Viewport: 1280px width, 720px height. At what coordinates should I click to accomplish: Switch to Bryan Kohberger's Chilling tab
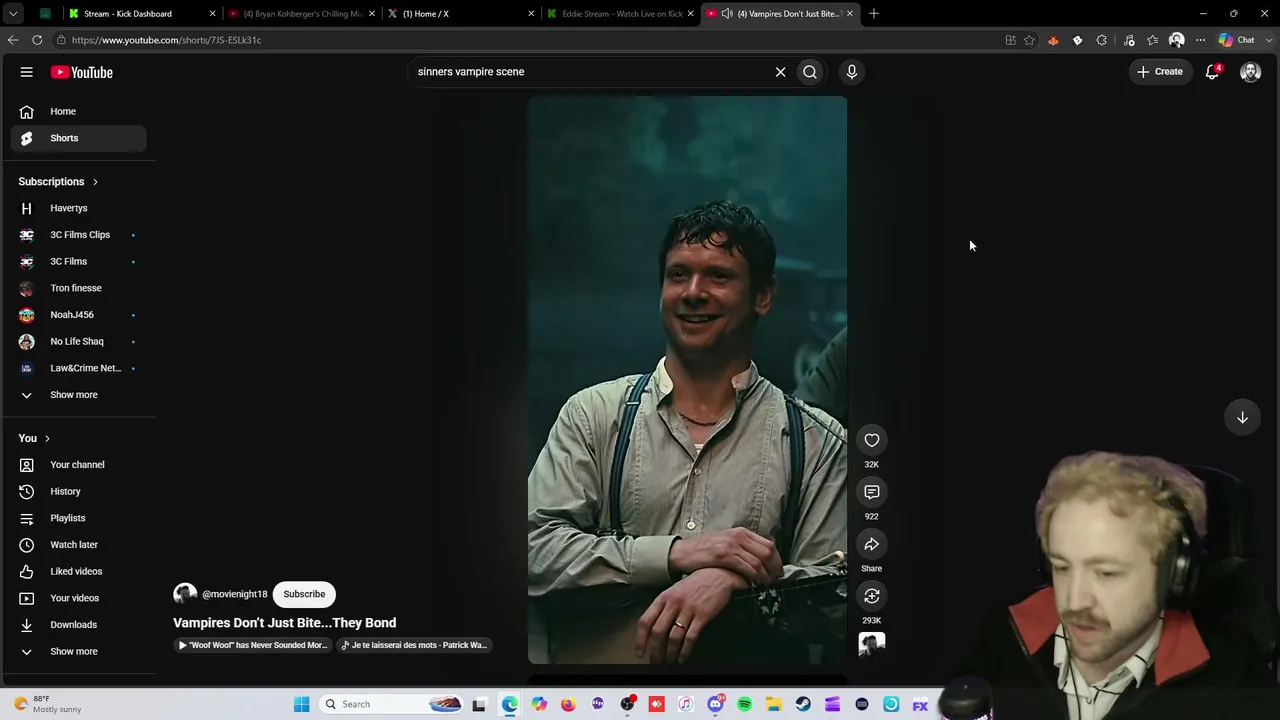[302, 14]
